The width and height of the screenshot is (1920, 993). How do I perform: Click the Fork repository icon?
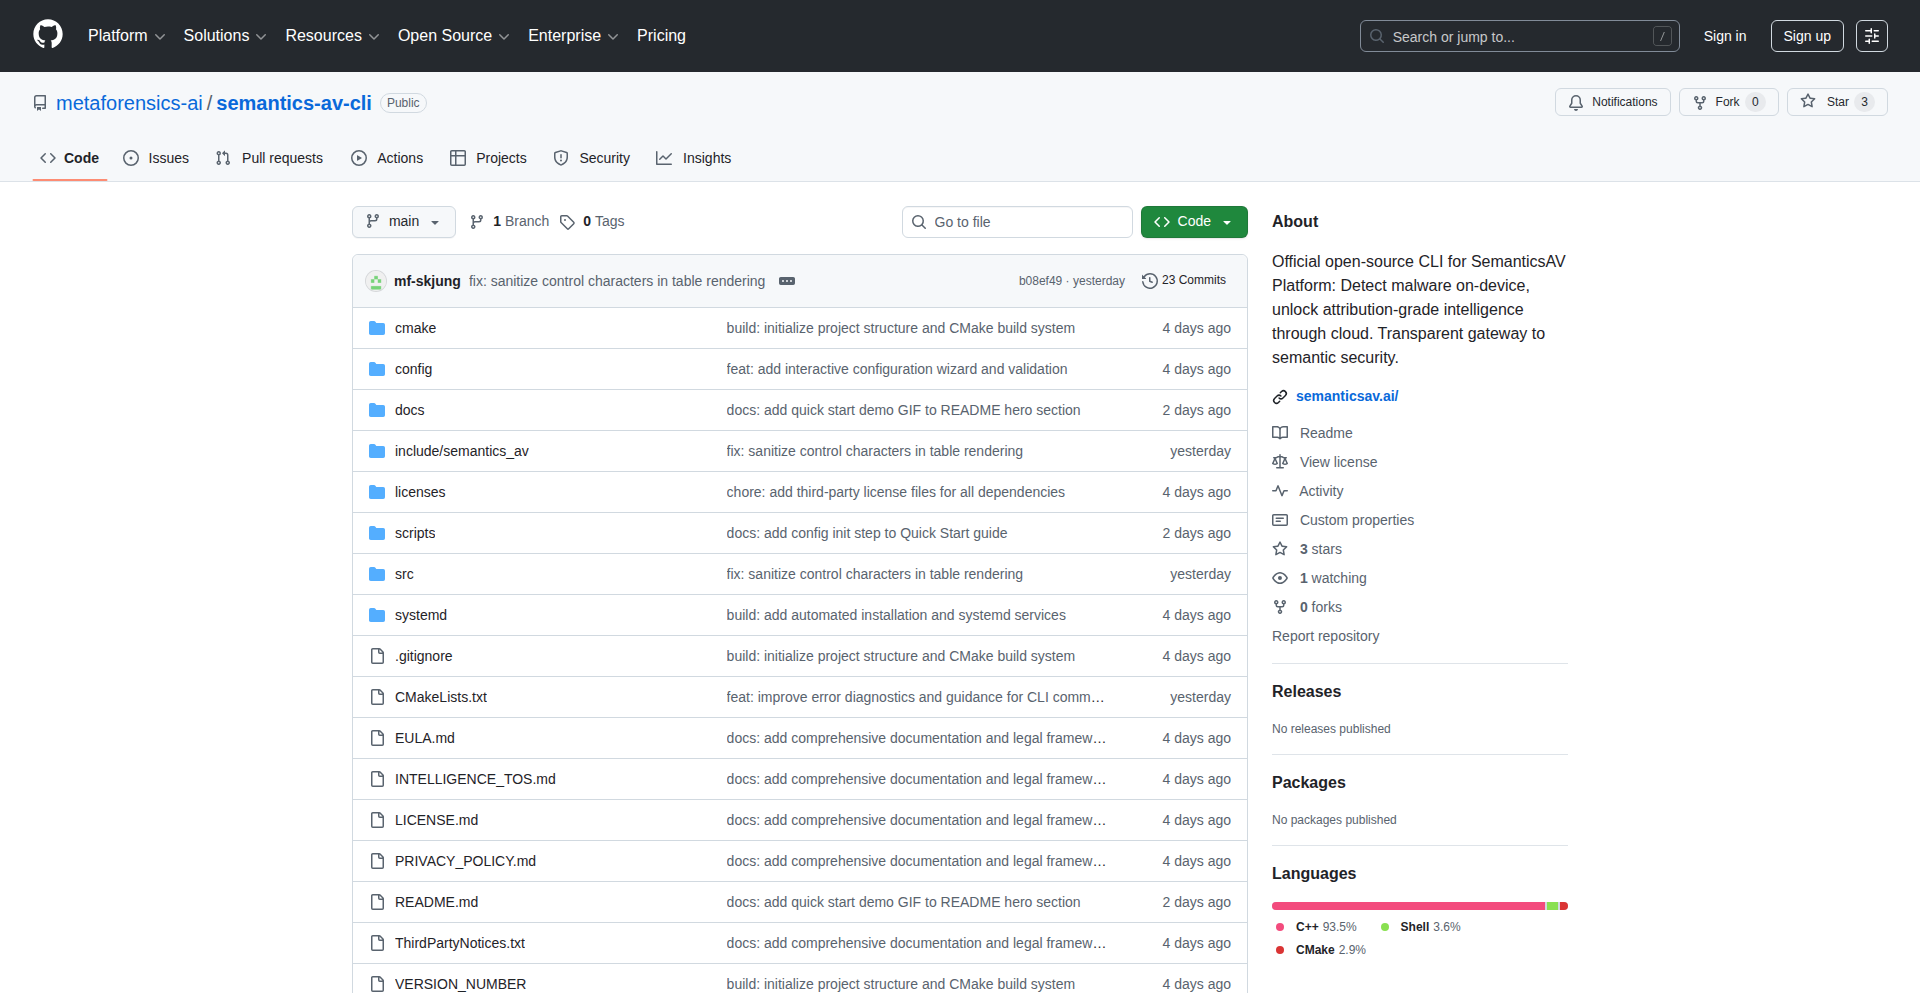click(1700, 102)
